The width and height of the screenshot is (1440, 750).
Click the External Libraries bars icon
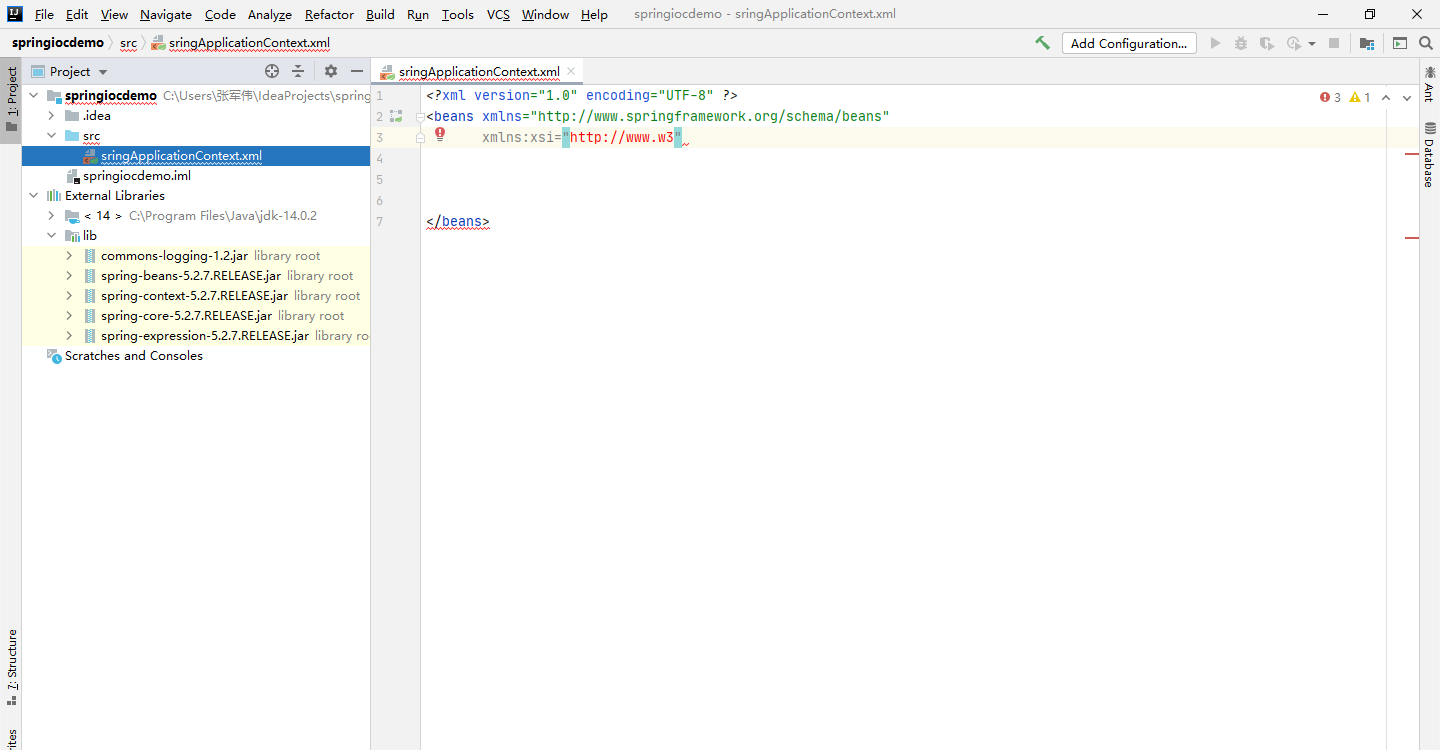pyautogui.click(x=54, y=196)
